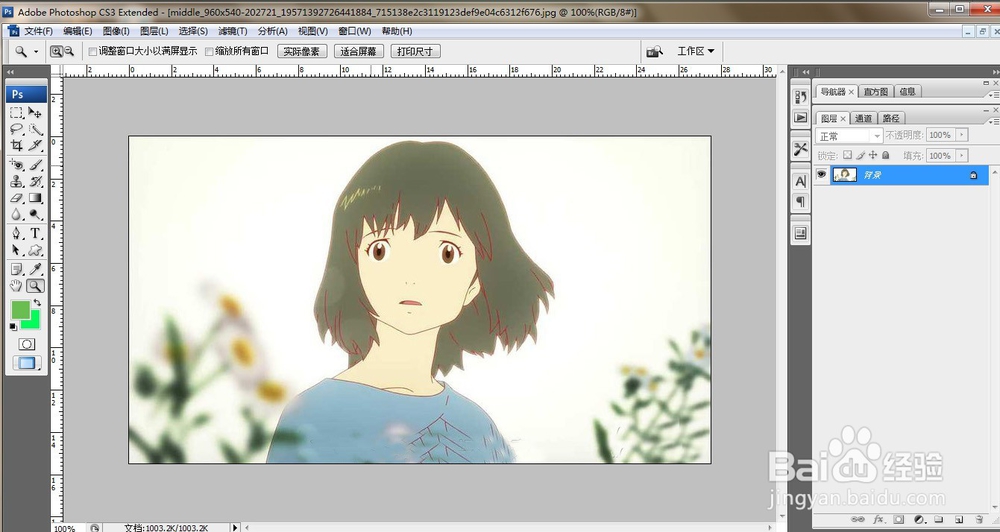This screenshot has height=532, width=1000.
Task: Select the Lasso tool
Action: [17, 129]
